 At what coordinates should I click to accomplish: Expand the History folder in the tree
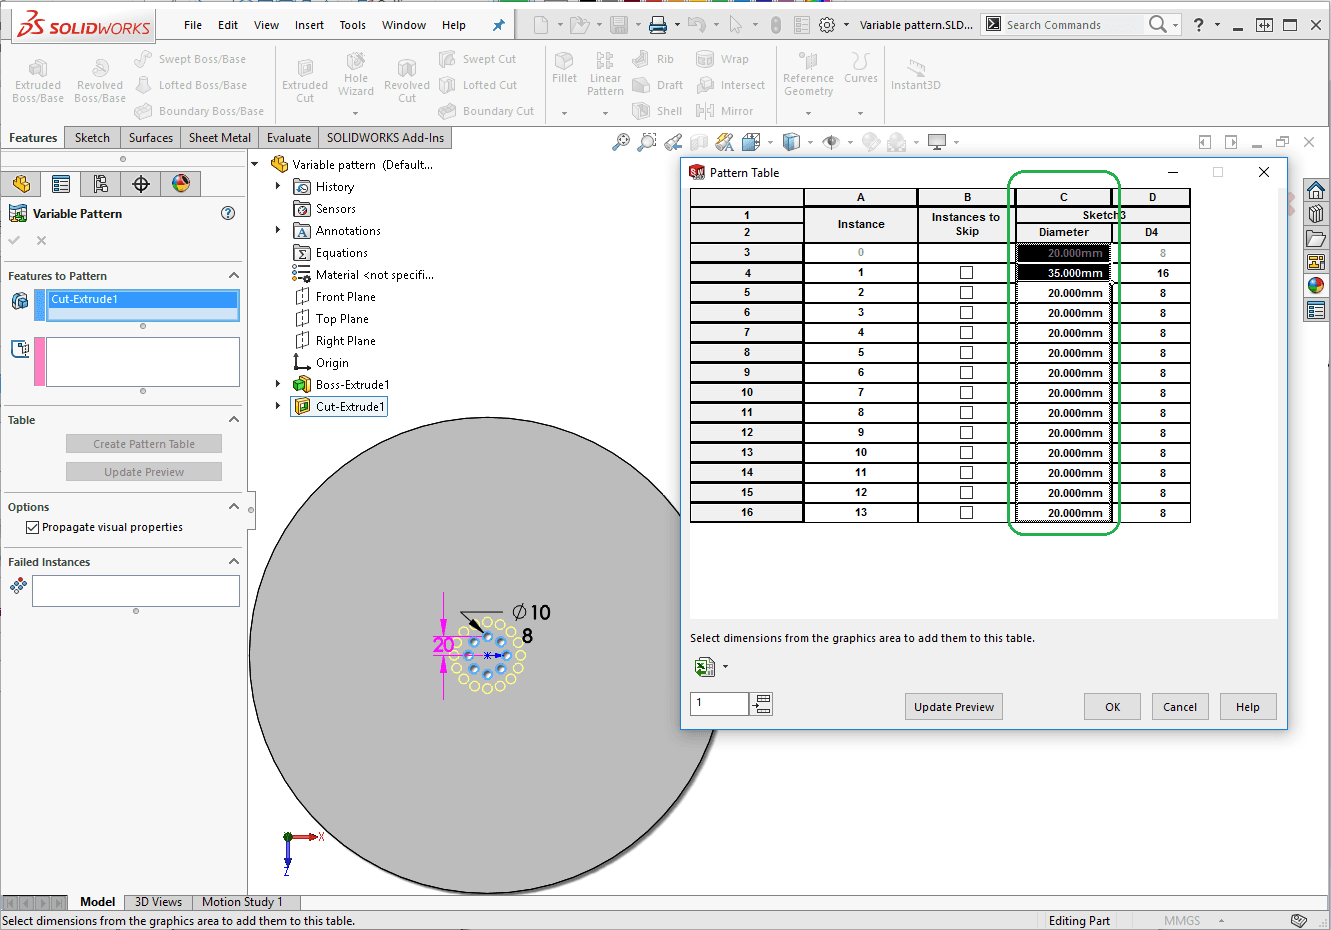(278, 186)
